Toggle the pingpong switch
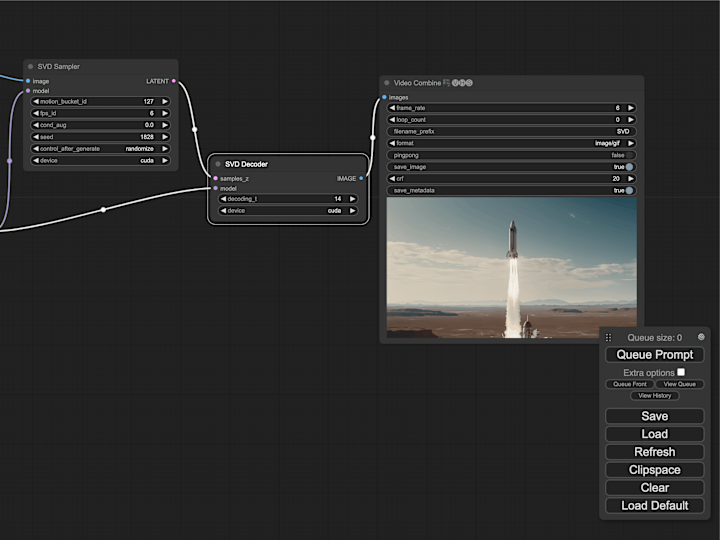This screenshot has width=720, height=540. tap(512, 155)
